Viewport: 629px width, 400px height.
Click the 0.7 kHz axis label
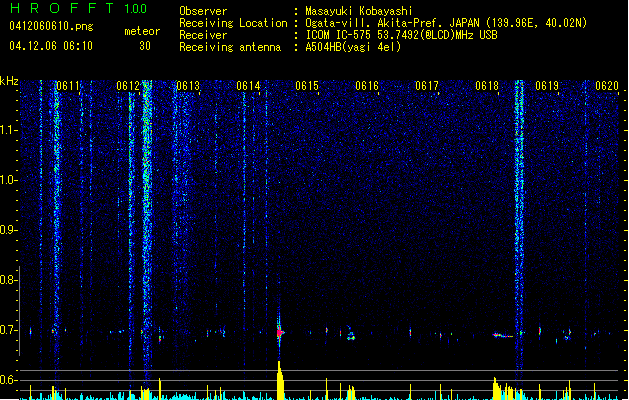pos(8,330)
